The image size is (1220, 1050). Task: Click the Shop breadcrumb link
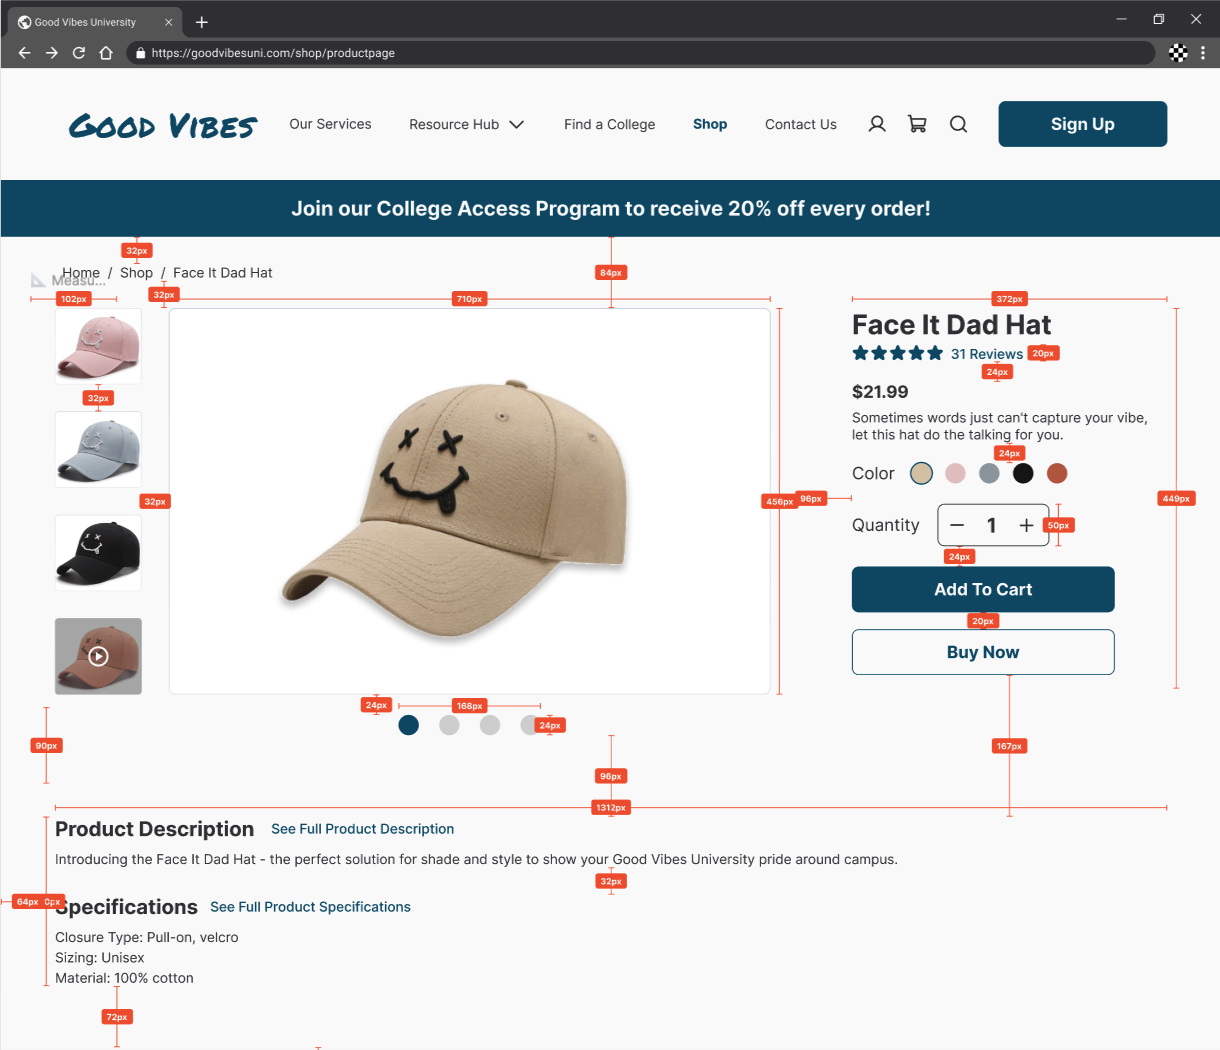136,272
